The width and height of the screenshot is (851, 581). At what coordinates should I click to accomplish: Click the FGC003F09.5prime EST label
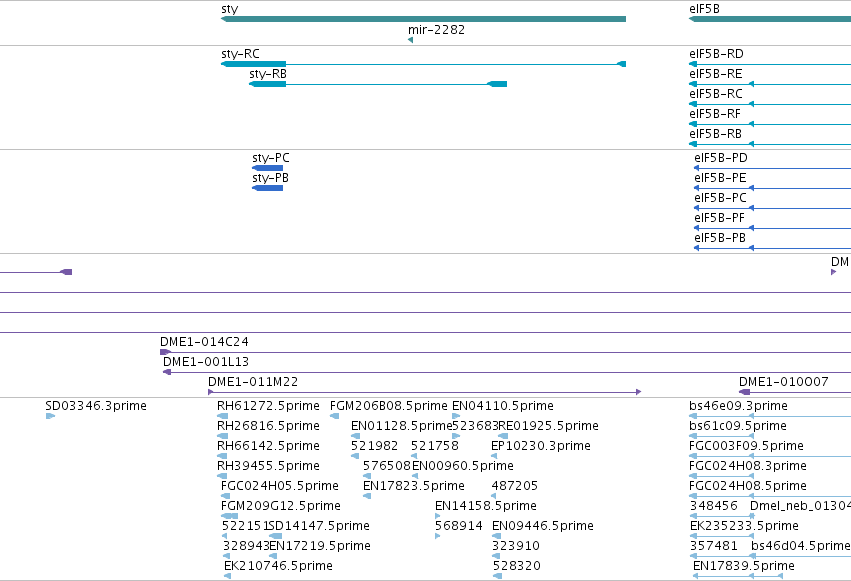pyautogui.click(x=746, y=446)
